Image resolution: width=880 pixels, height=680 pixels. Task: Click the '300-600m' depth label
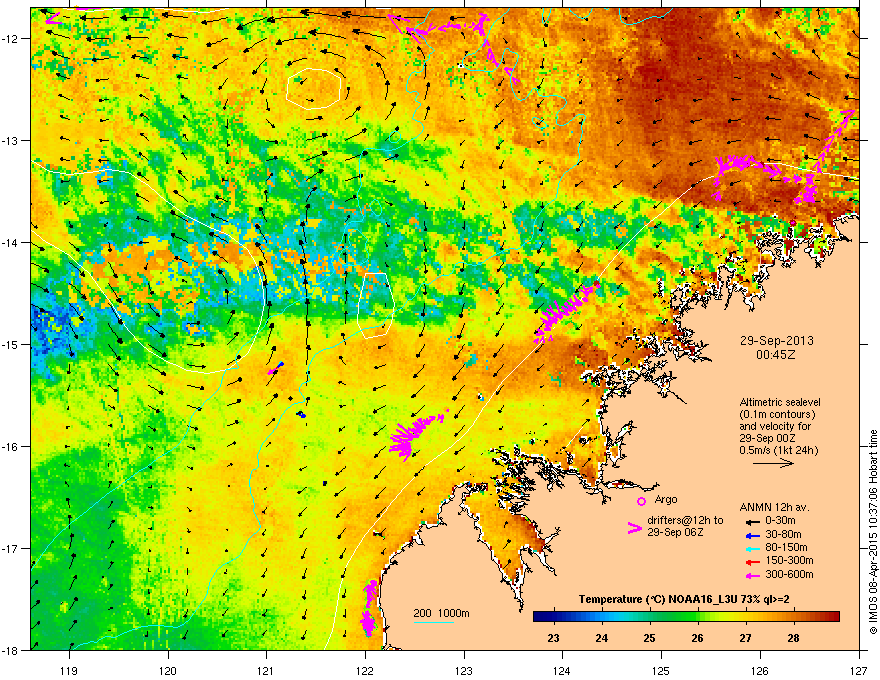(789, 574)
